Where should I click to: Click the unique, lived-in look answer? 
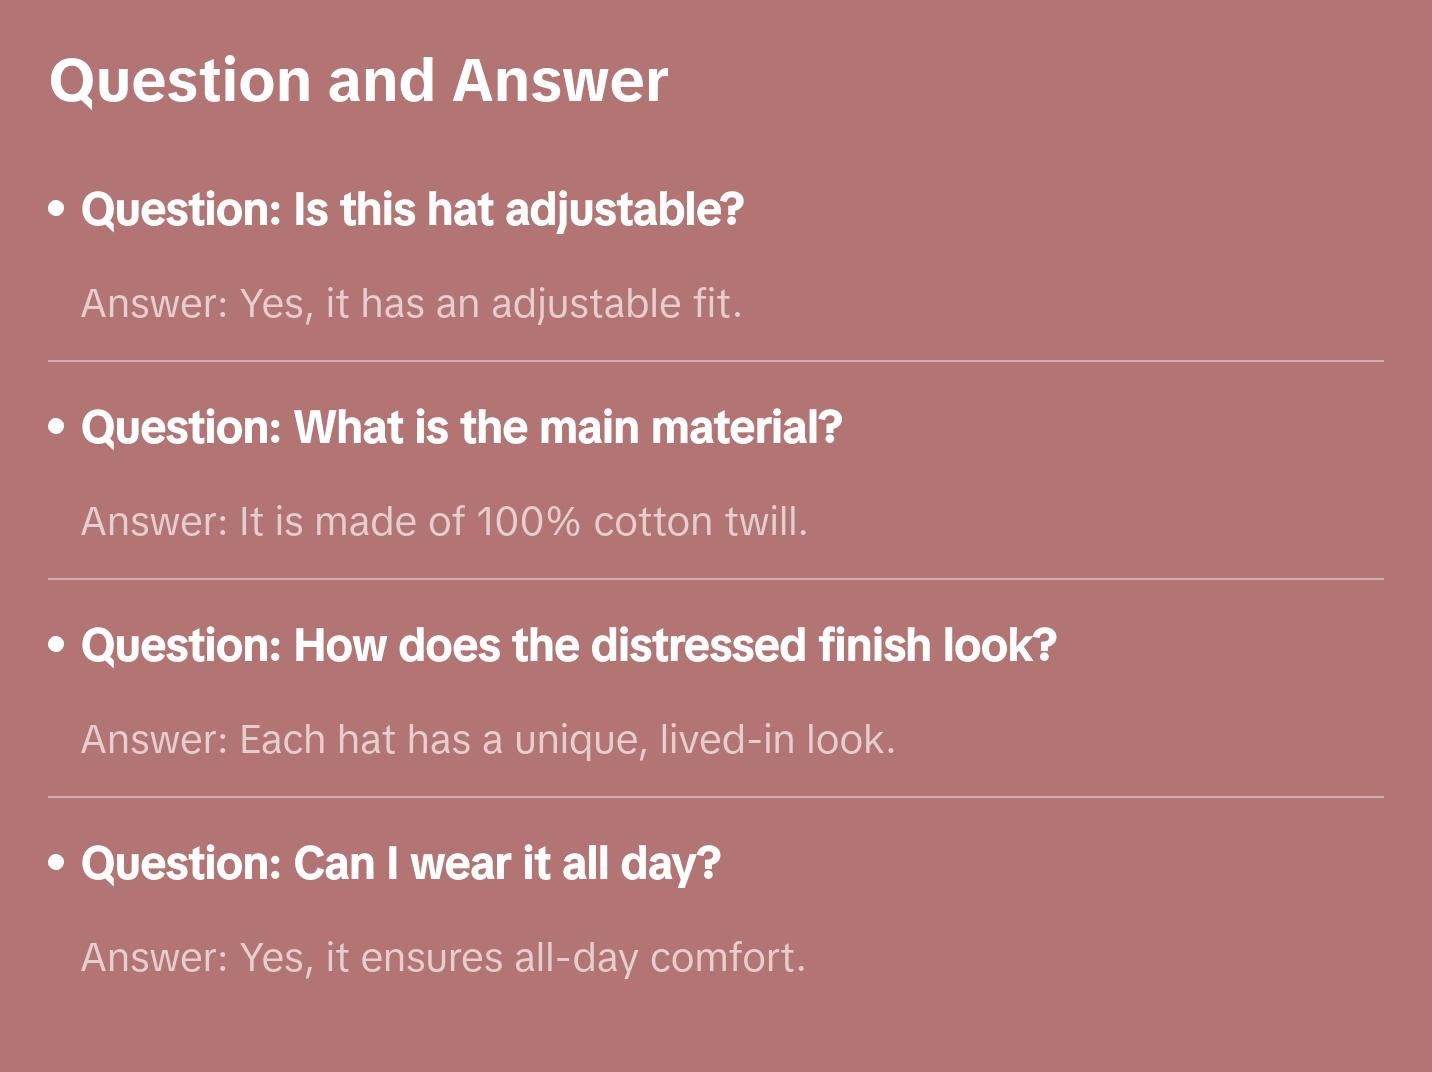pyautogui.click(x=488, y=740)
